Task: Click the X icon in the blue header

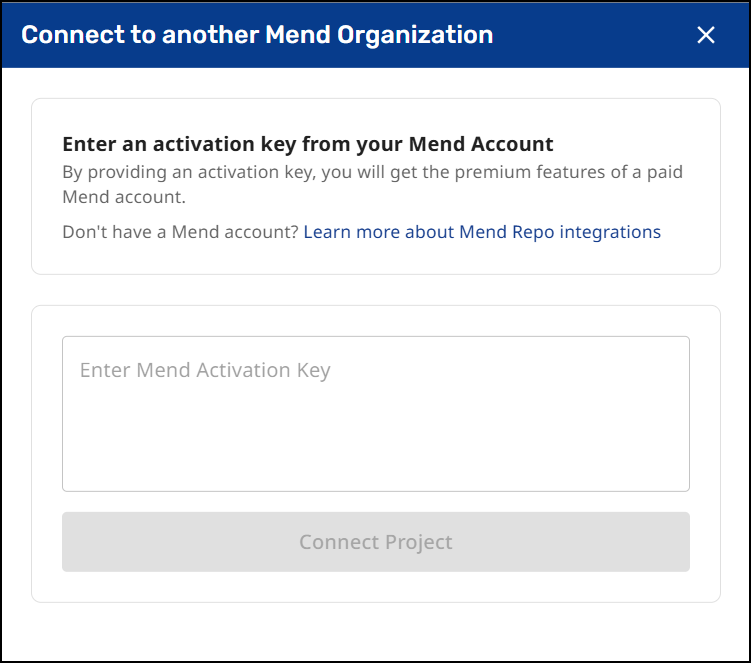Action: tap(706, 35)
